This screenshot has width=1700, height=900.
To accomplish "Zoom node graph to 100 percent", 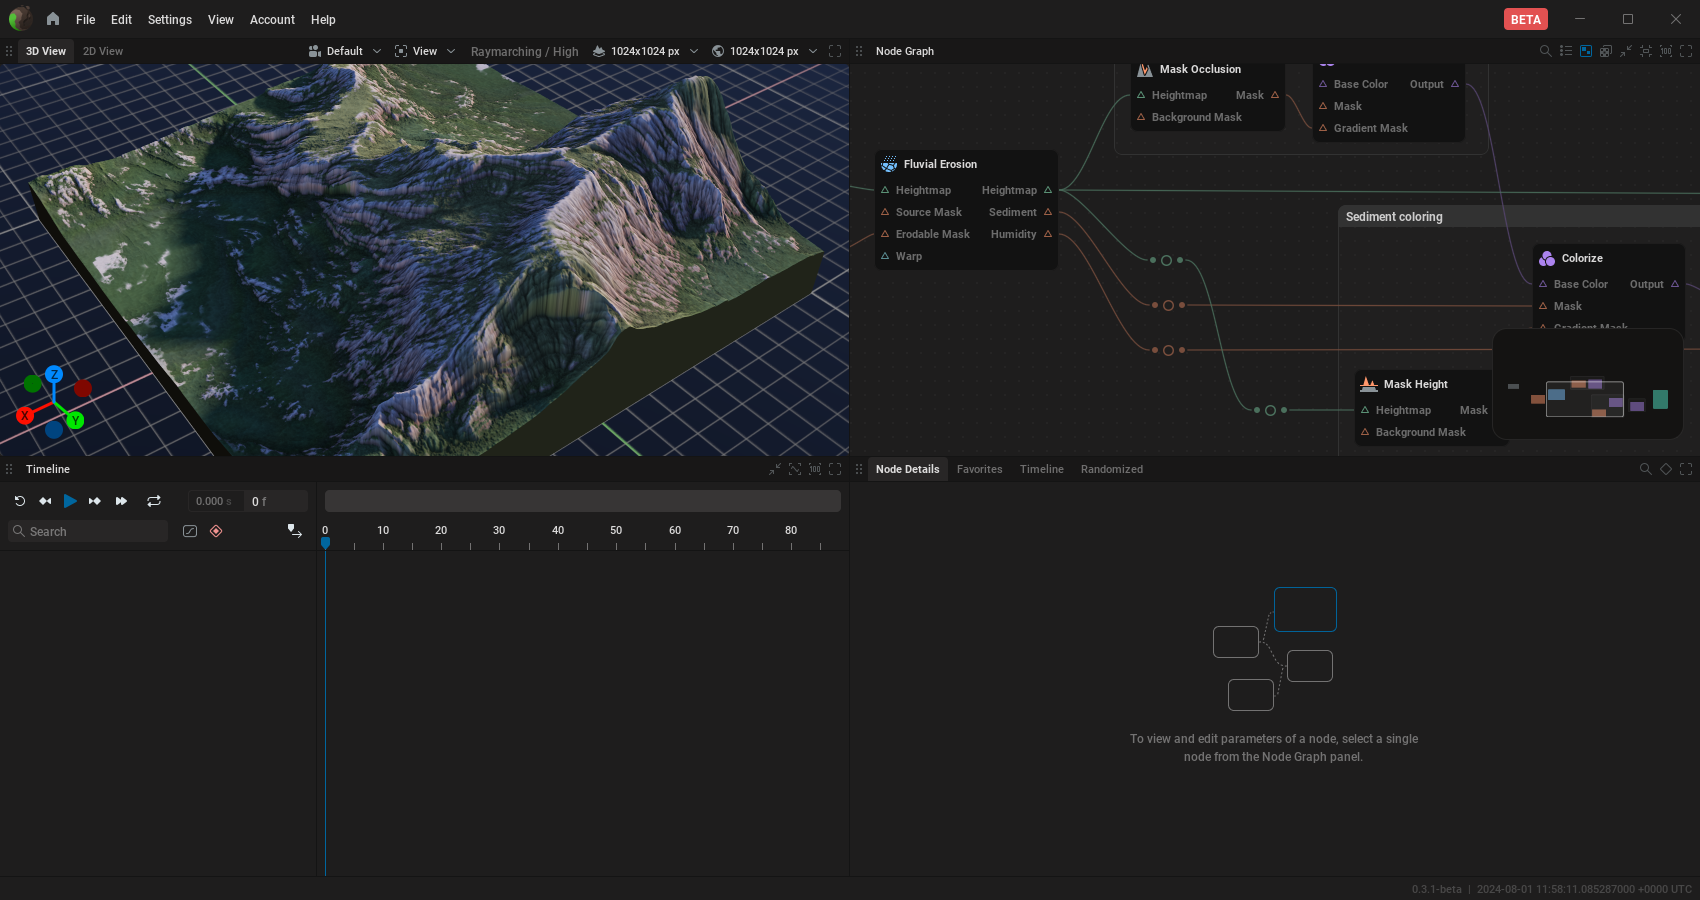I will [1666, 50].
